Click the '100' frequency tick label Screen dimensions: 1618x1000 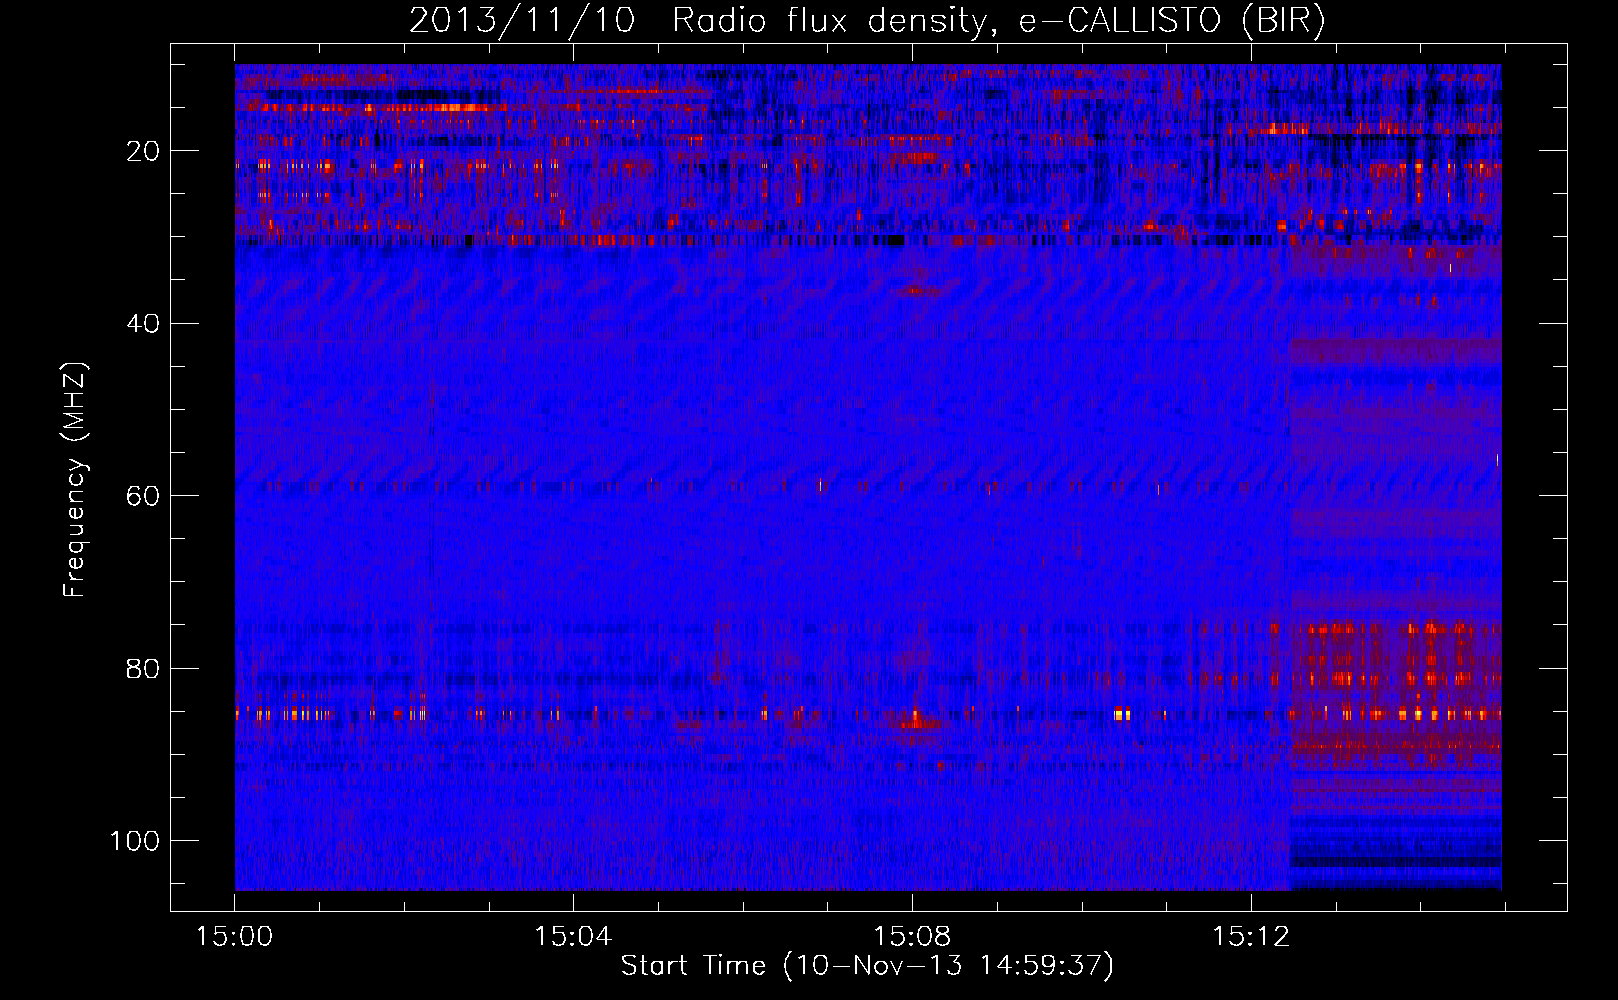click(x=135, y=841)
